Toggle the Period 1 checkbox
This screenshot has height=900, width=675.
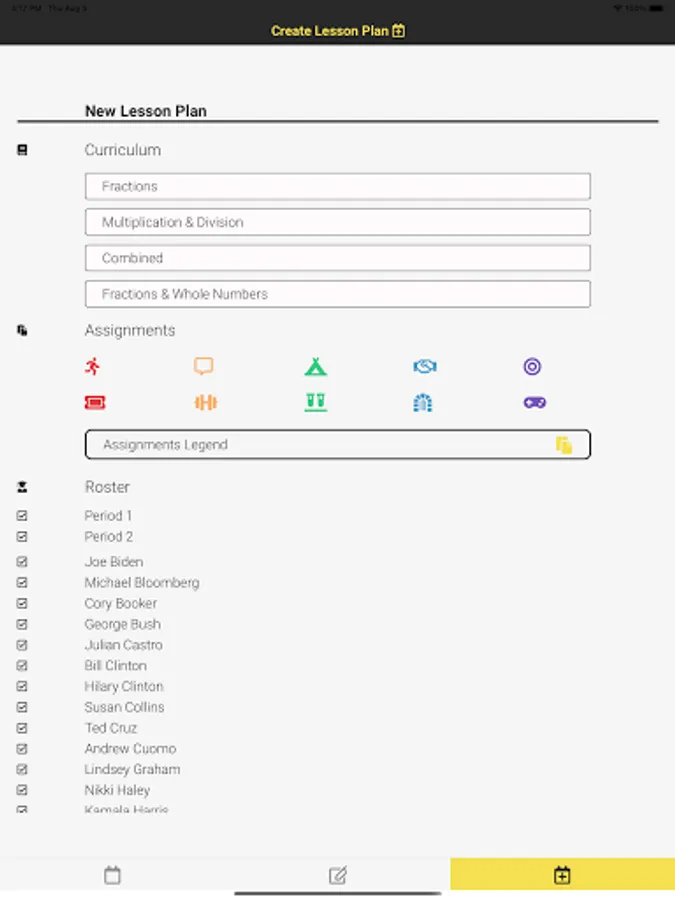[22, 516]
